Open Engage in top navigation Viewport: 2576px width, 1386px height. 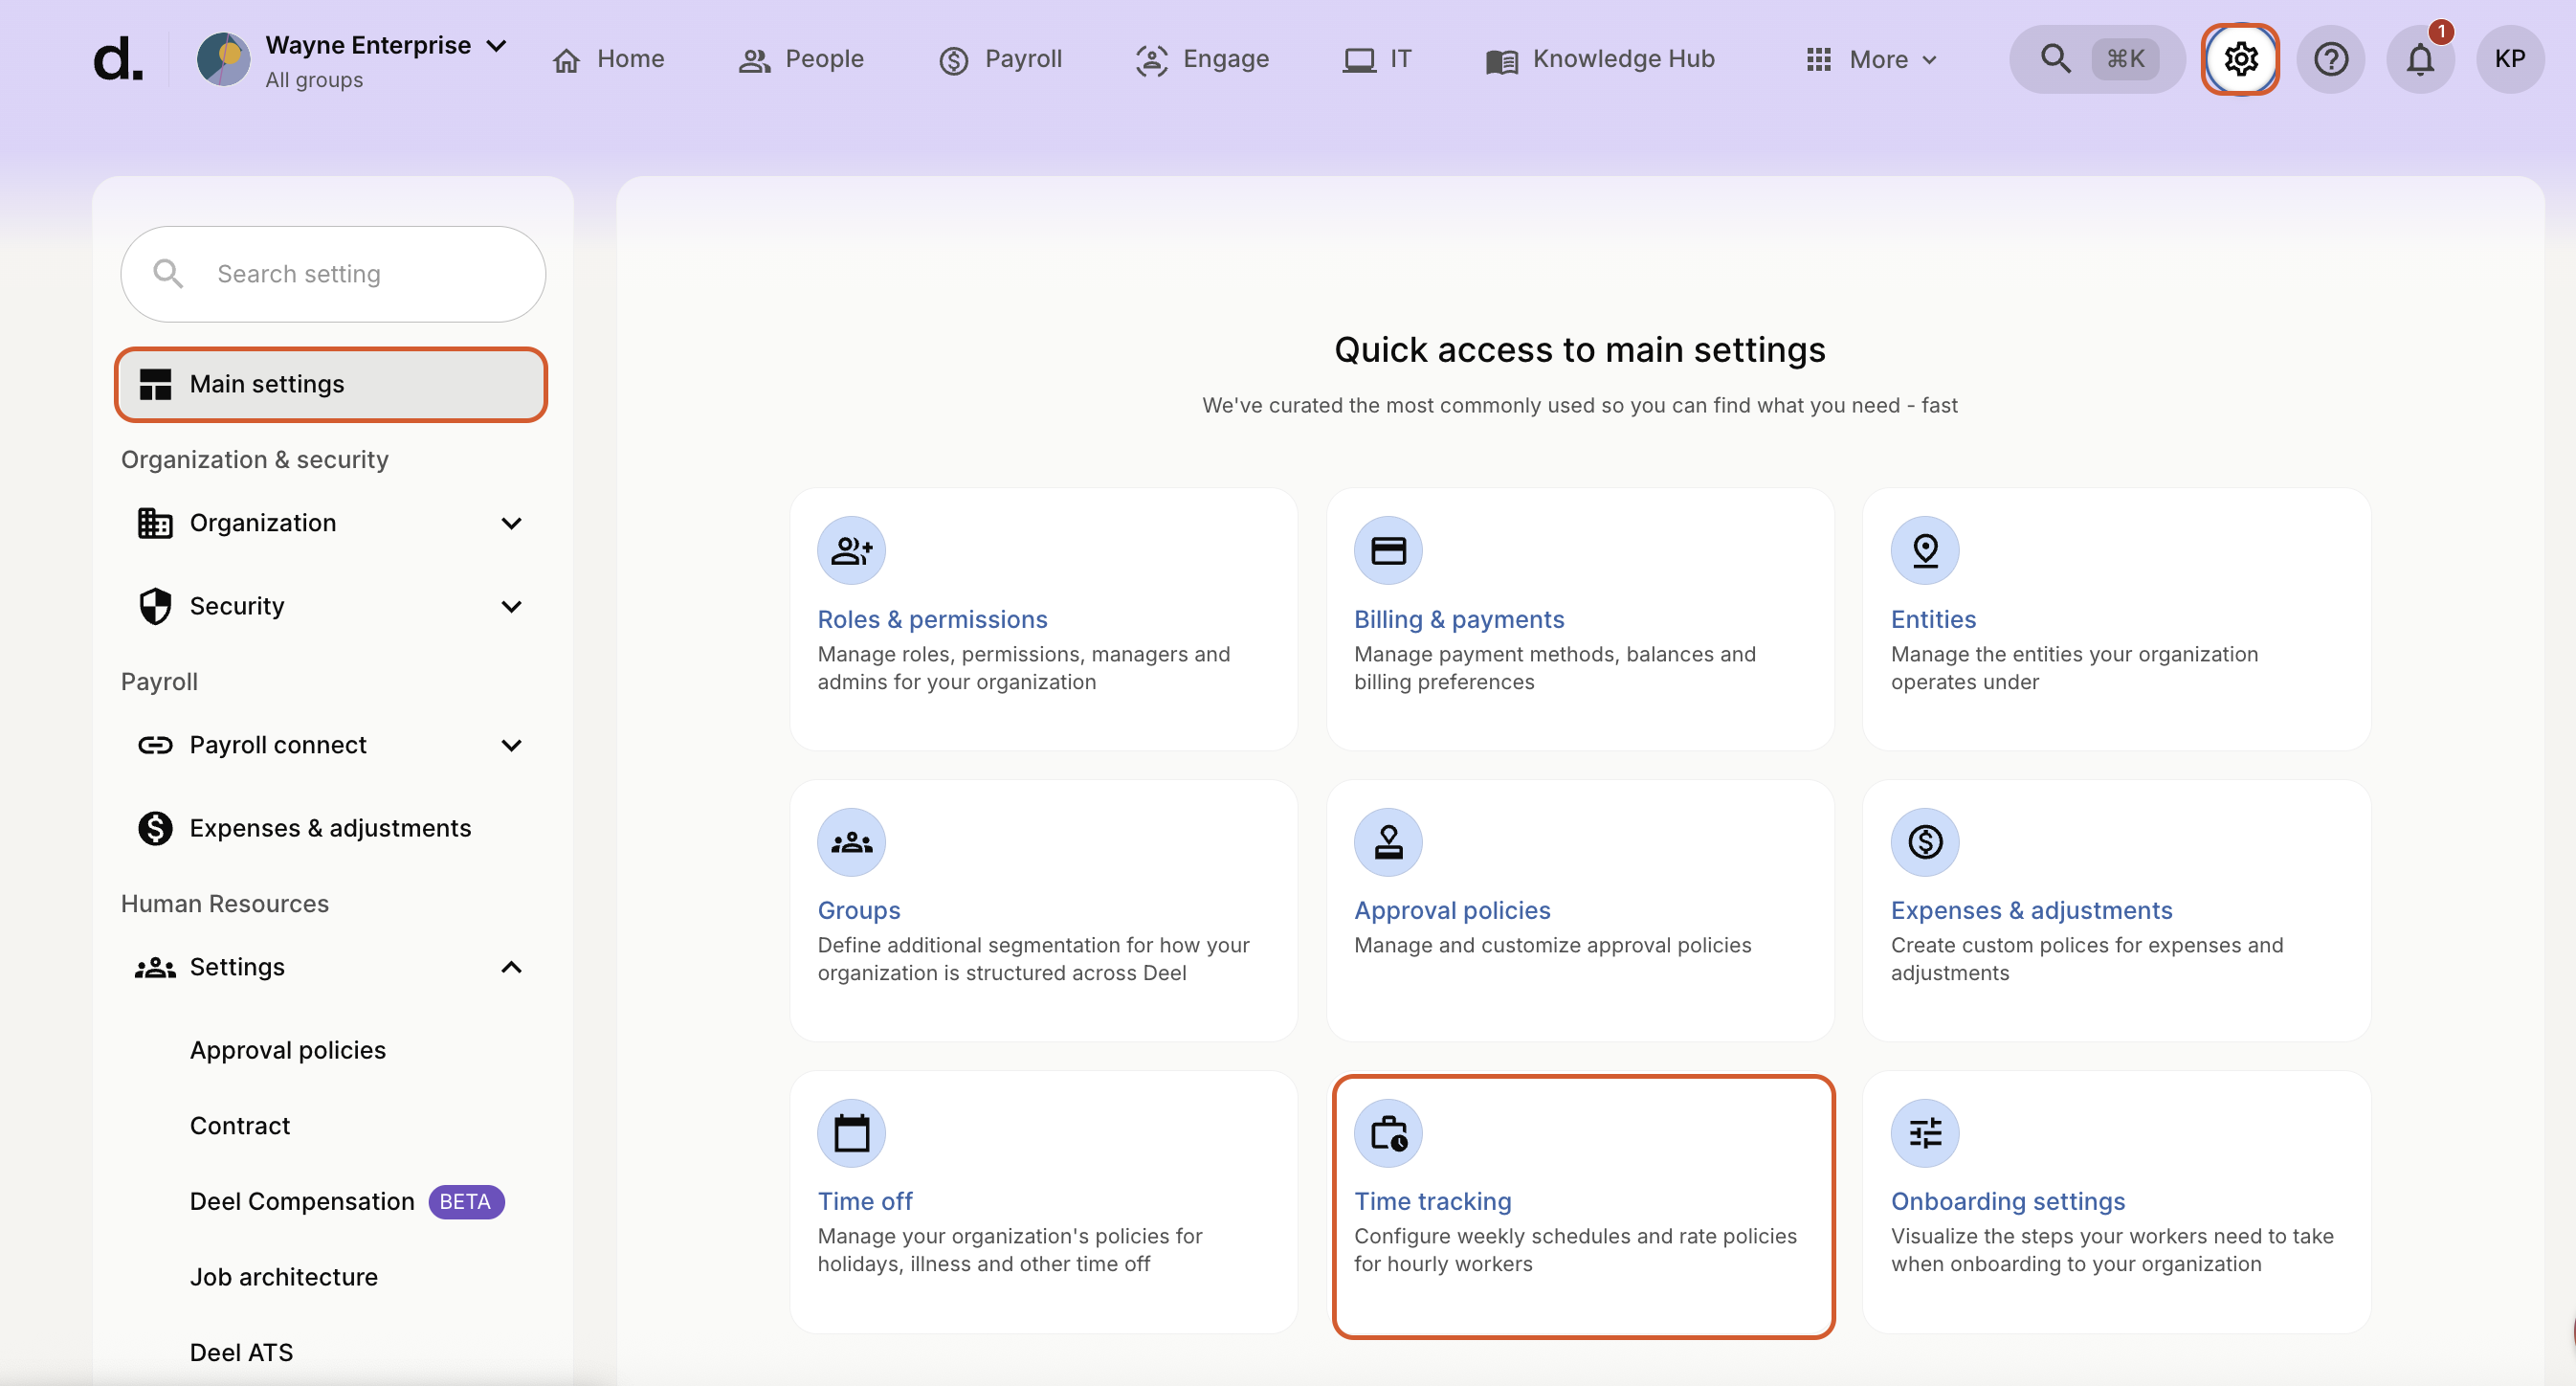(x=1202, y=59)
